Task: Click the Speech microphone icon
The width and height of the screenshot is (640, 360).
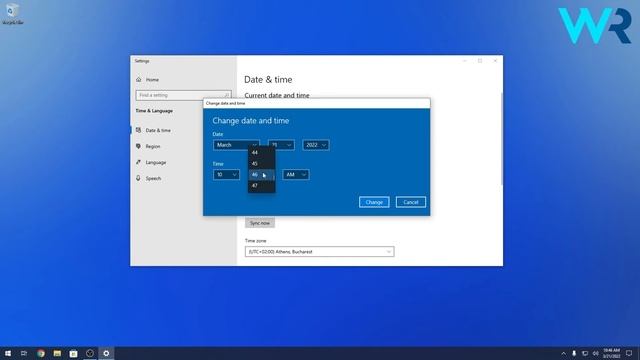Action: 138,178
